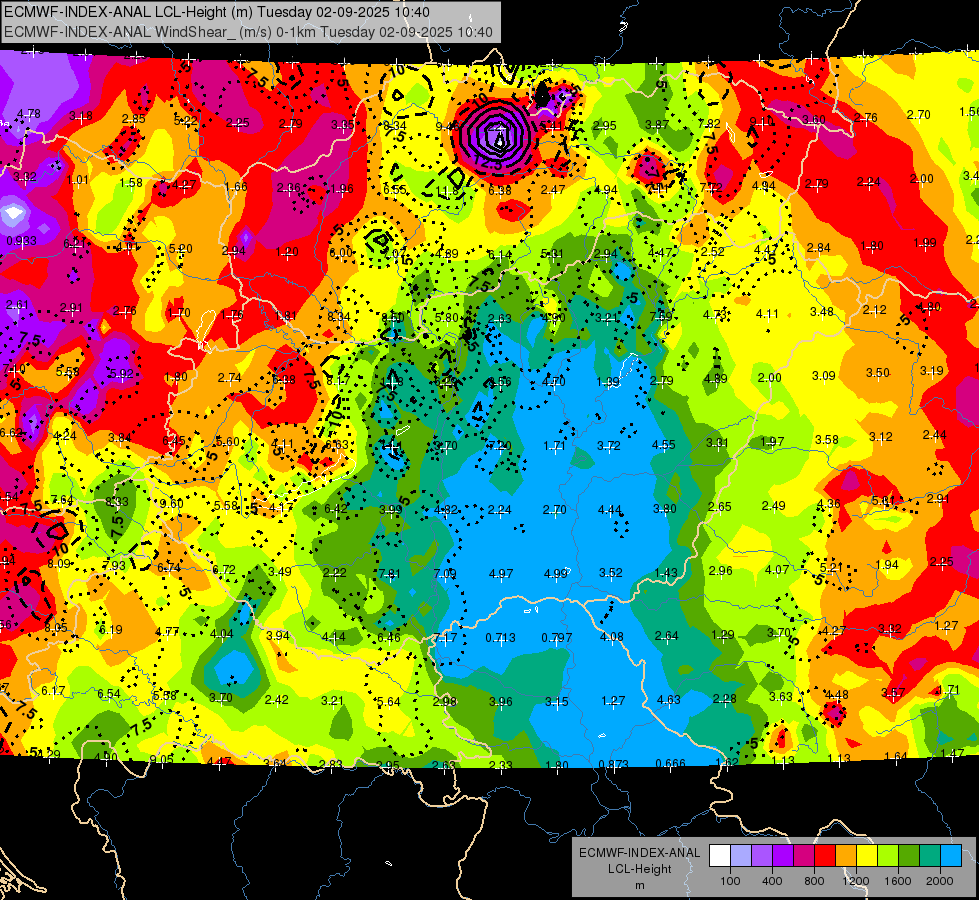Viewport: 979px width, 900px height.
Task: Click the white legend color swatch
Action: tap(720, 856)
